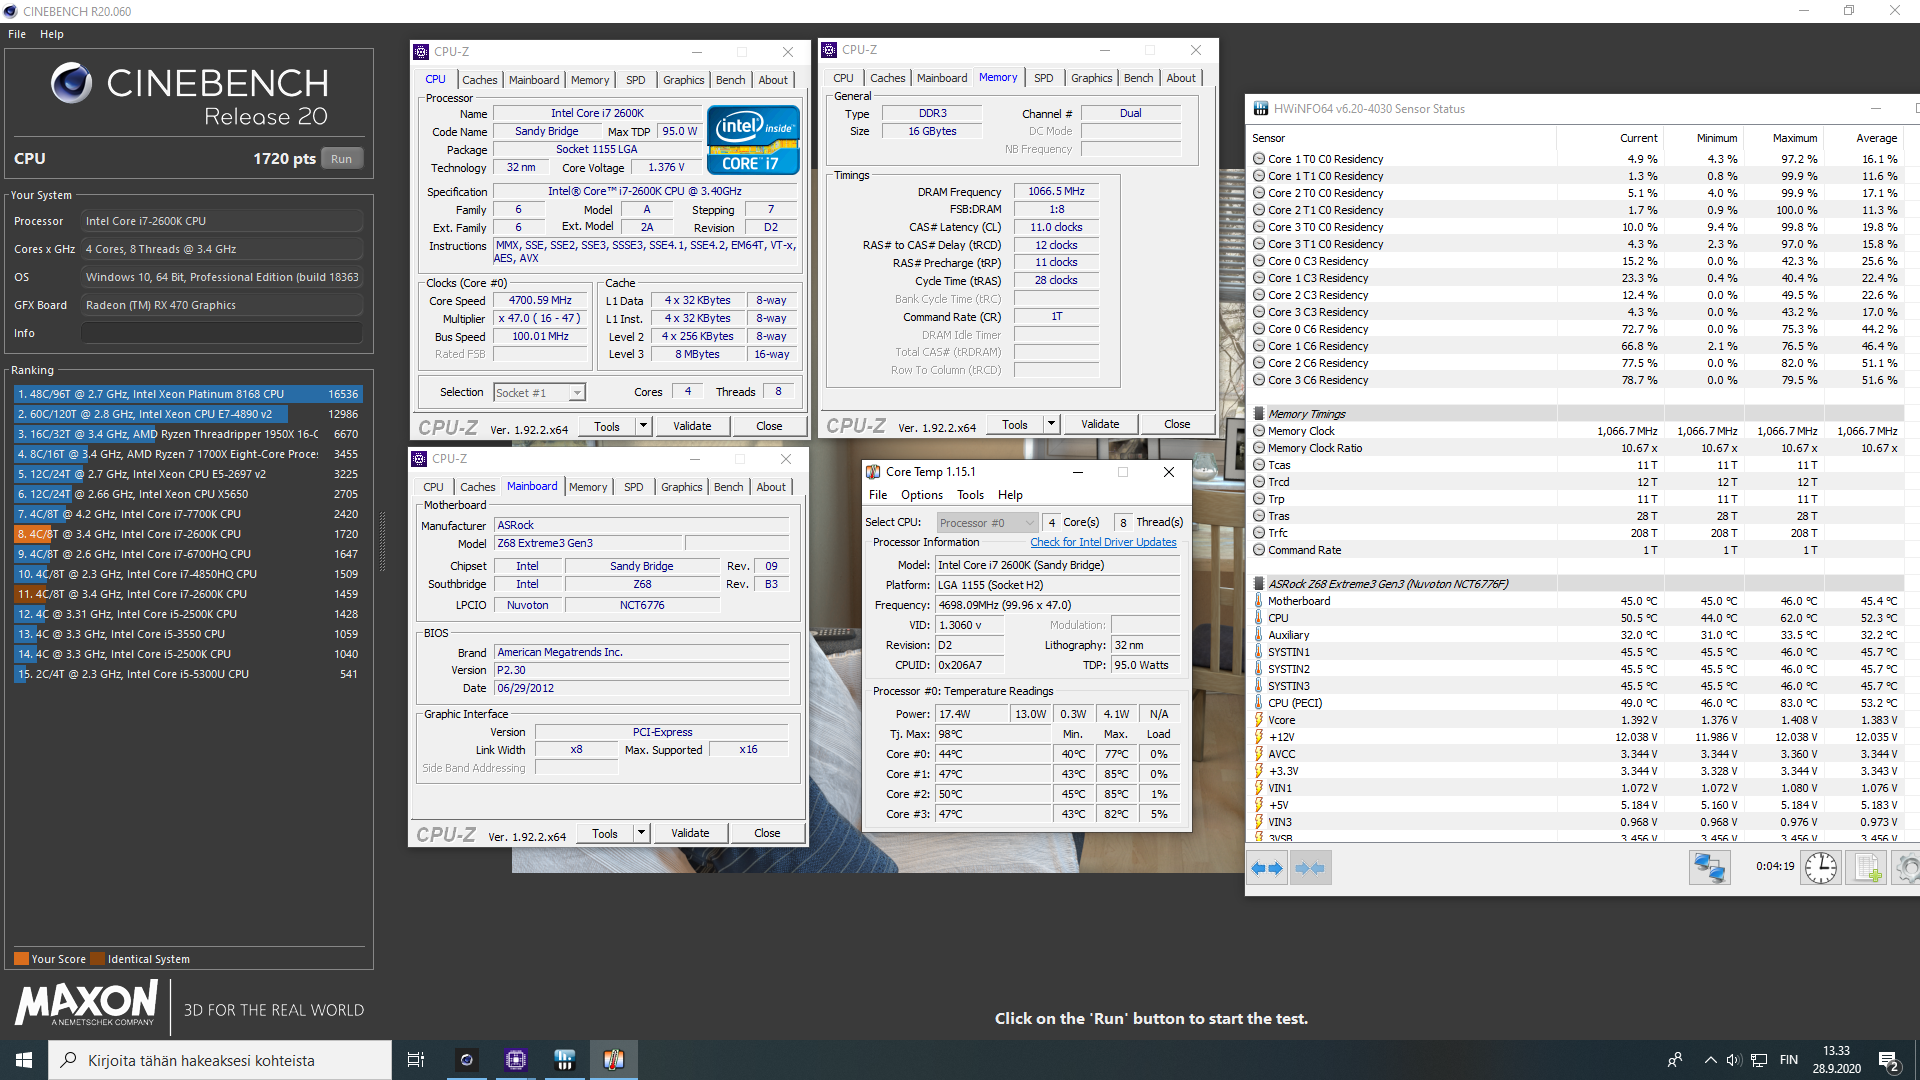Click HWiNFO clock reset timer icon
Viewport: 1920px width, 1080px height.
point(1821,867)
